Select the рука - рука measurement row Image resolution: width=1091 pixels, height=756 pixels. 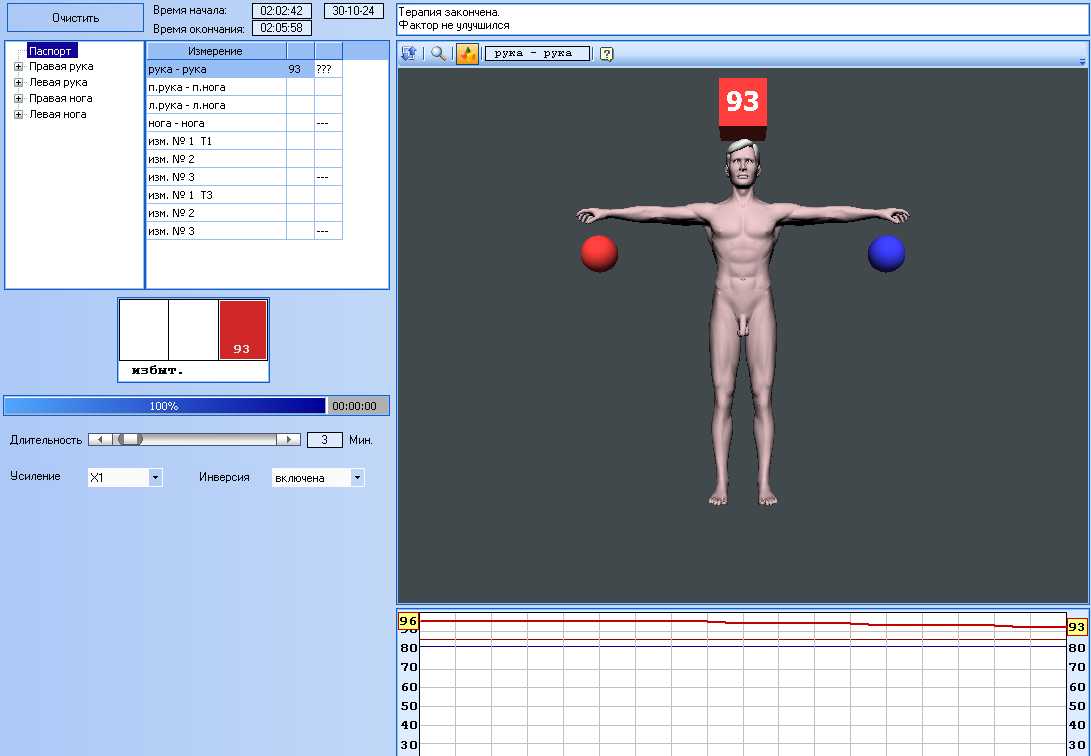[244, 69]
